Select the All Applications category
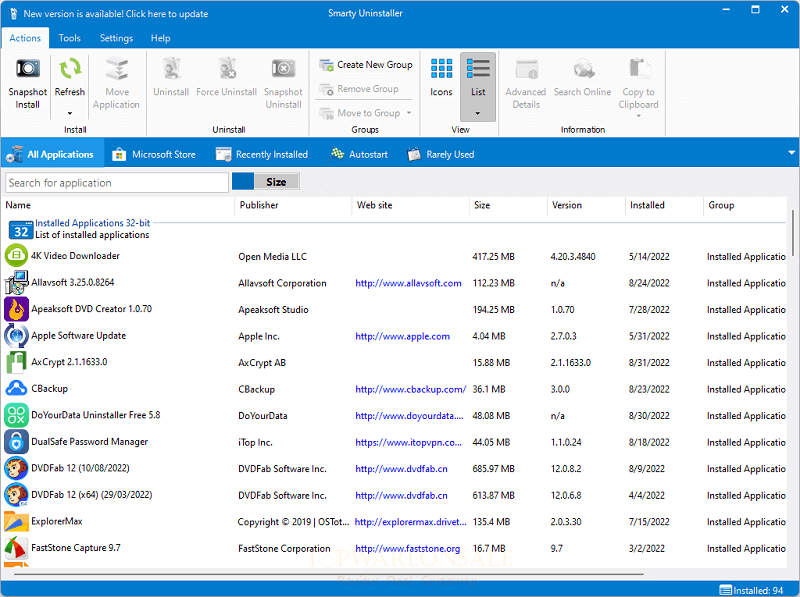 click(x=52, y=154)
